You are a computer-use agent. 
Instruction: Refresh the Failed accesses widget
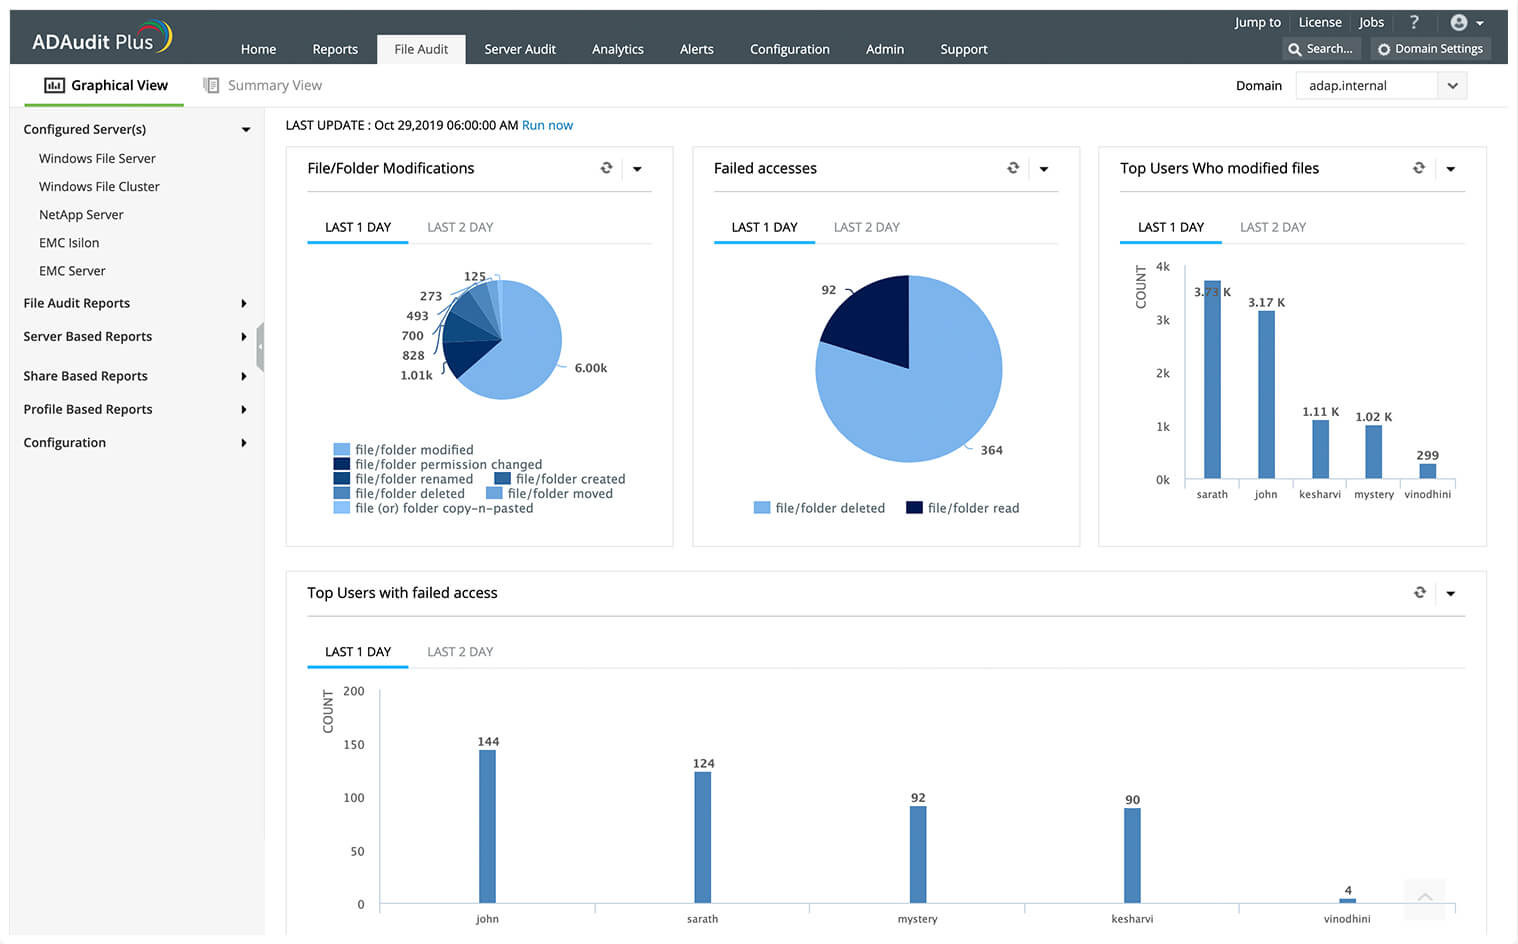(1013, 168)
